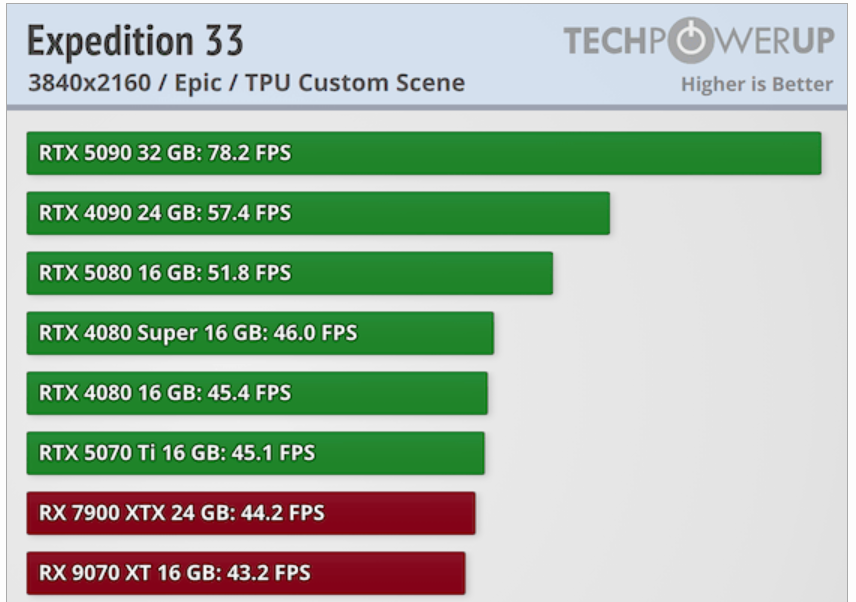Click the 43.2 FPS value label
Screen dimensions: 856x602
(269, 573)
